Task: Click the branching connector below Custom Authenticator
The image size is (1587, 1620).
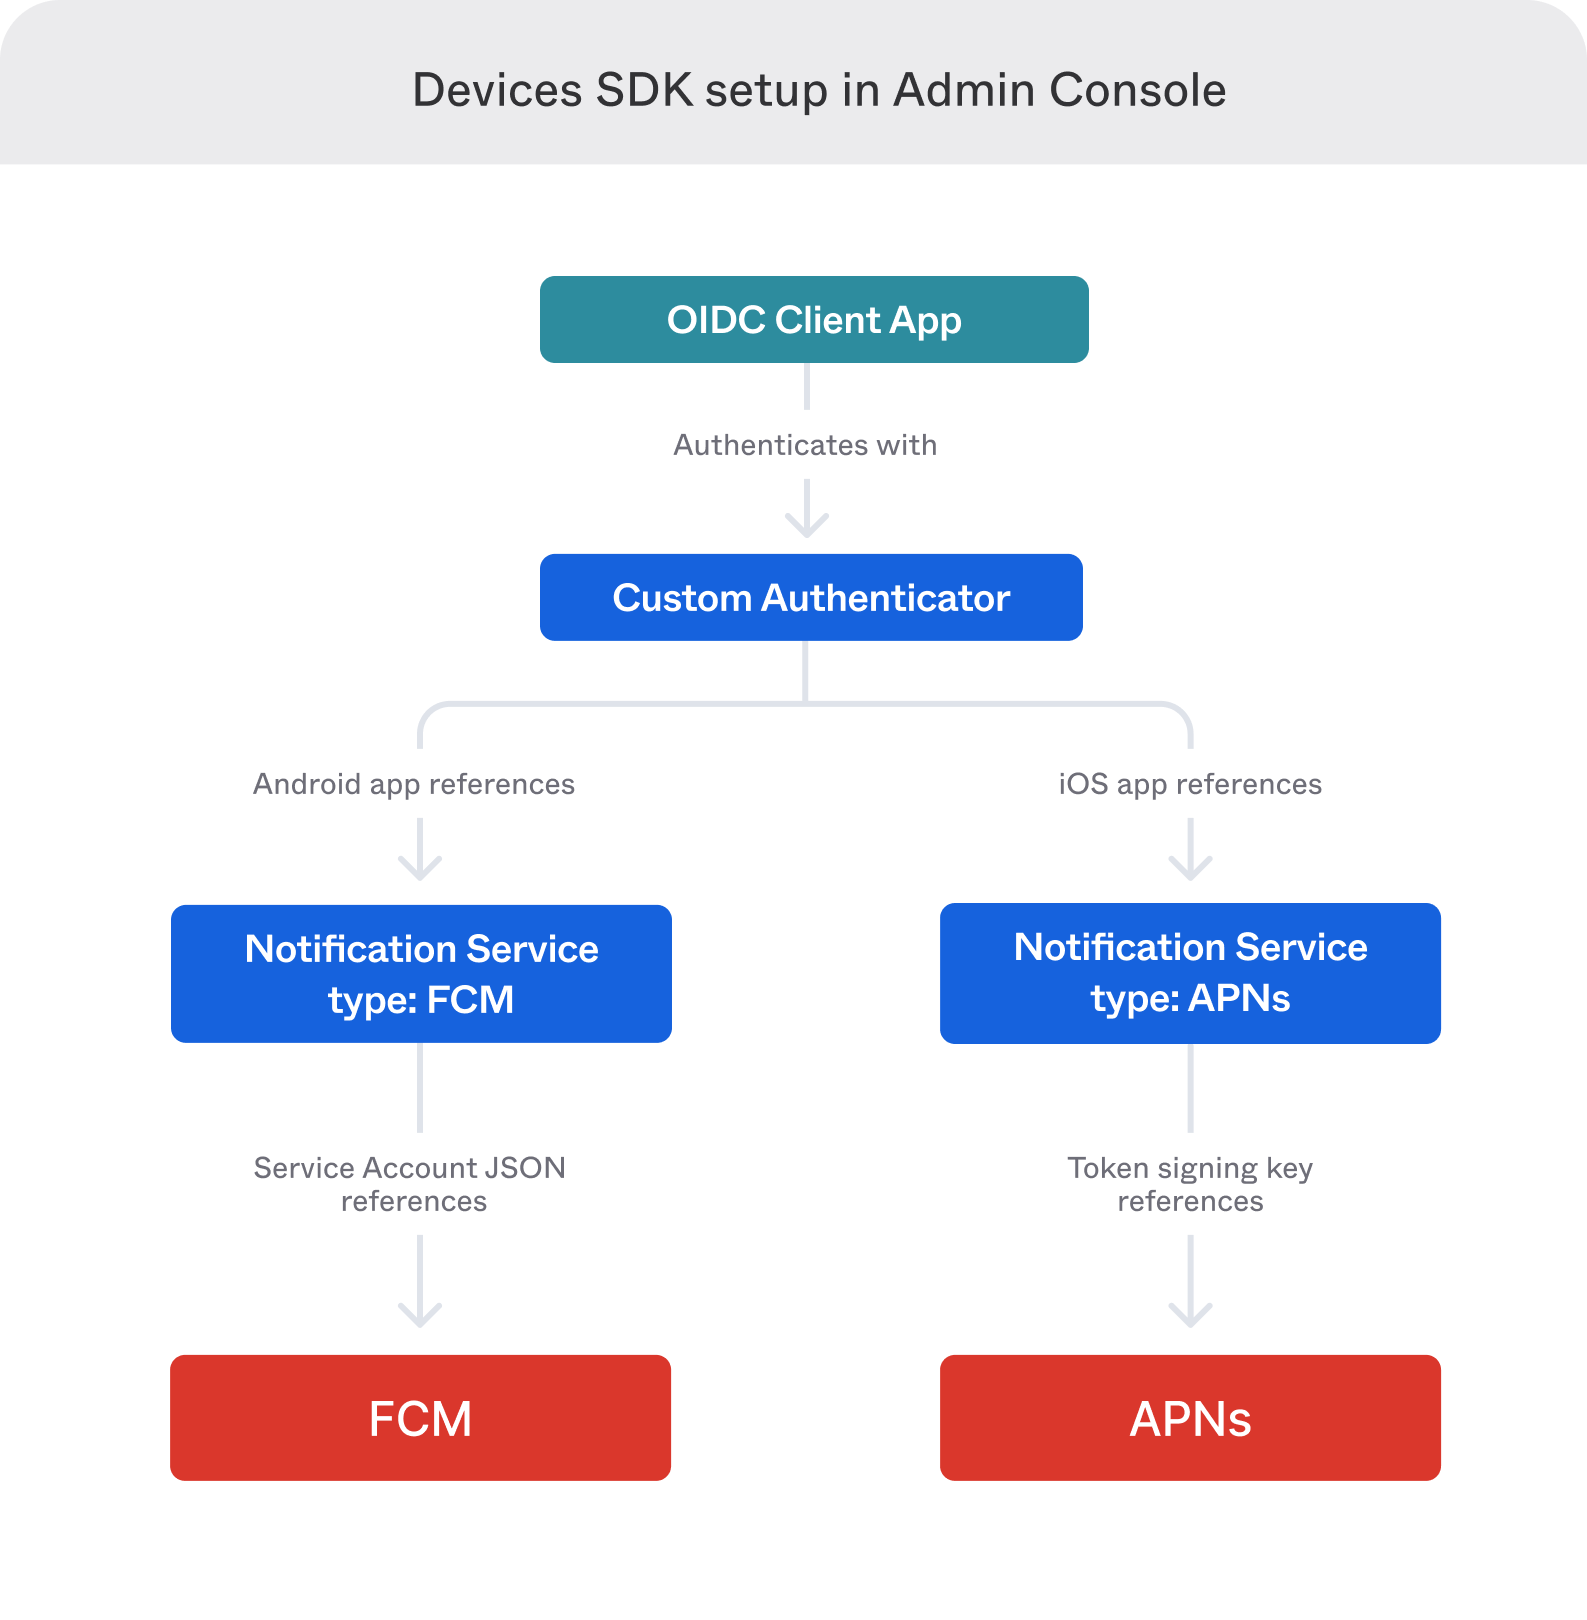Action: pos(805,703)
